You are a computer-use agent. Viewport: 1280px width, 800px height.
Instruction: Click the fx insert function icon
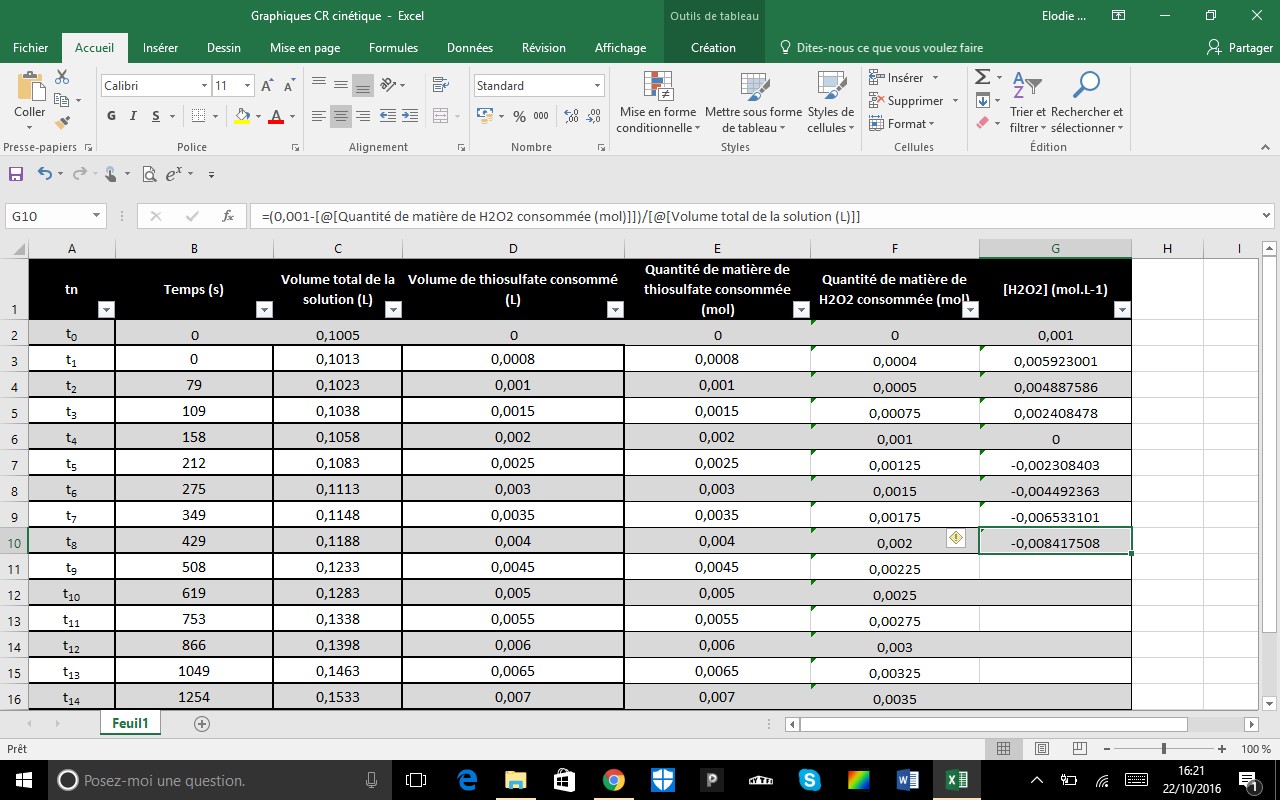(x=228, y=216)
